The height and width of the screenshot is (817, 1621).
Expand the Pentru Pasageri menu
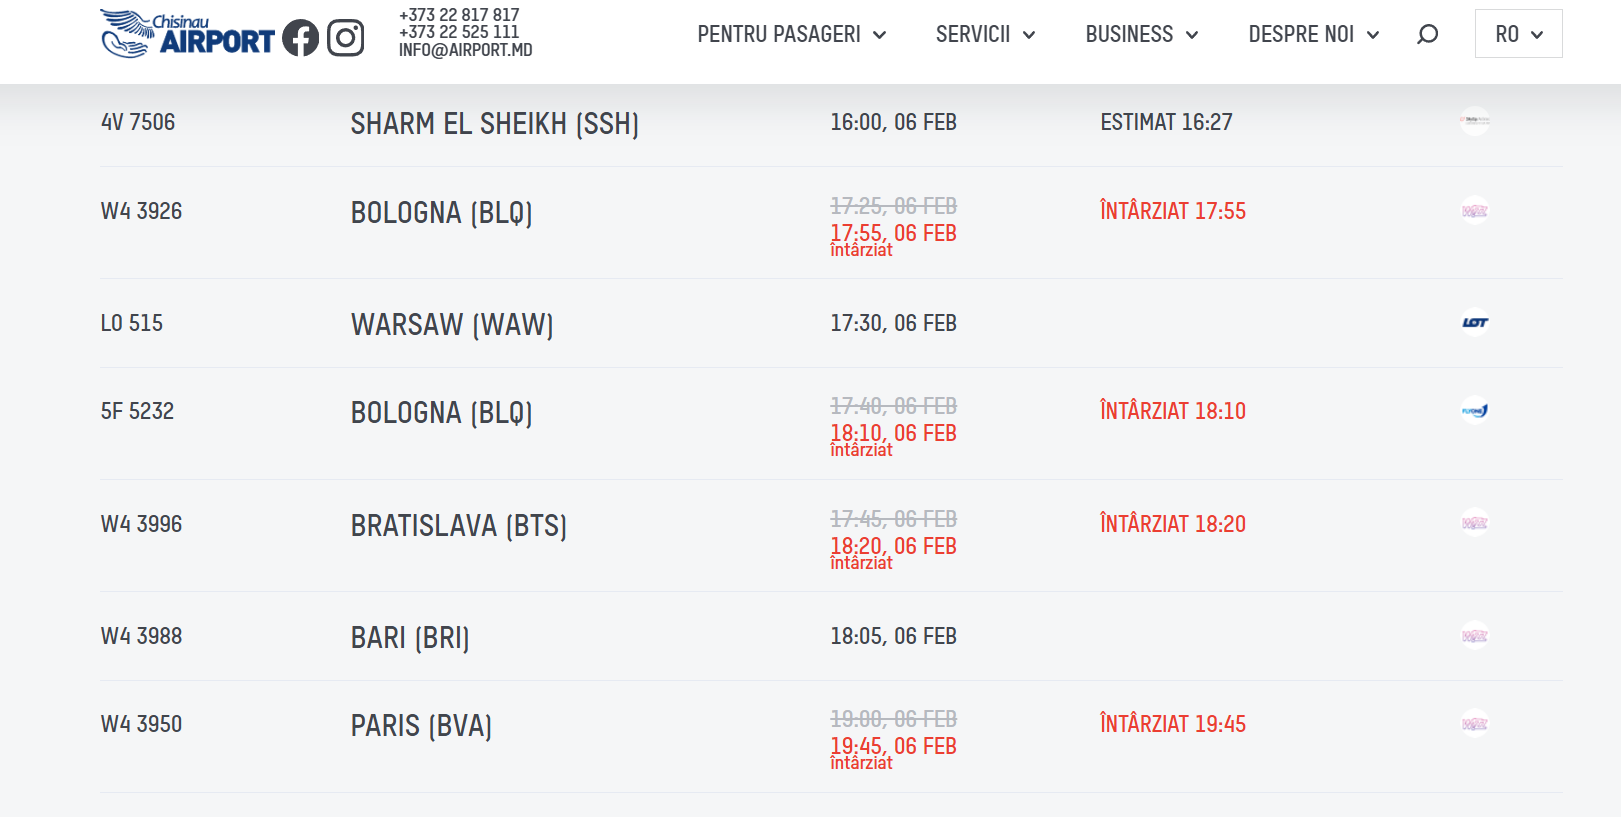click(791, 34)
